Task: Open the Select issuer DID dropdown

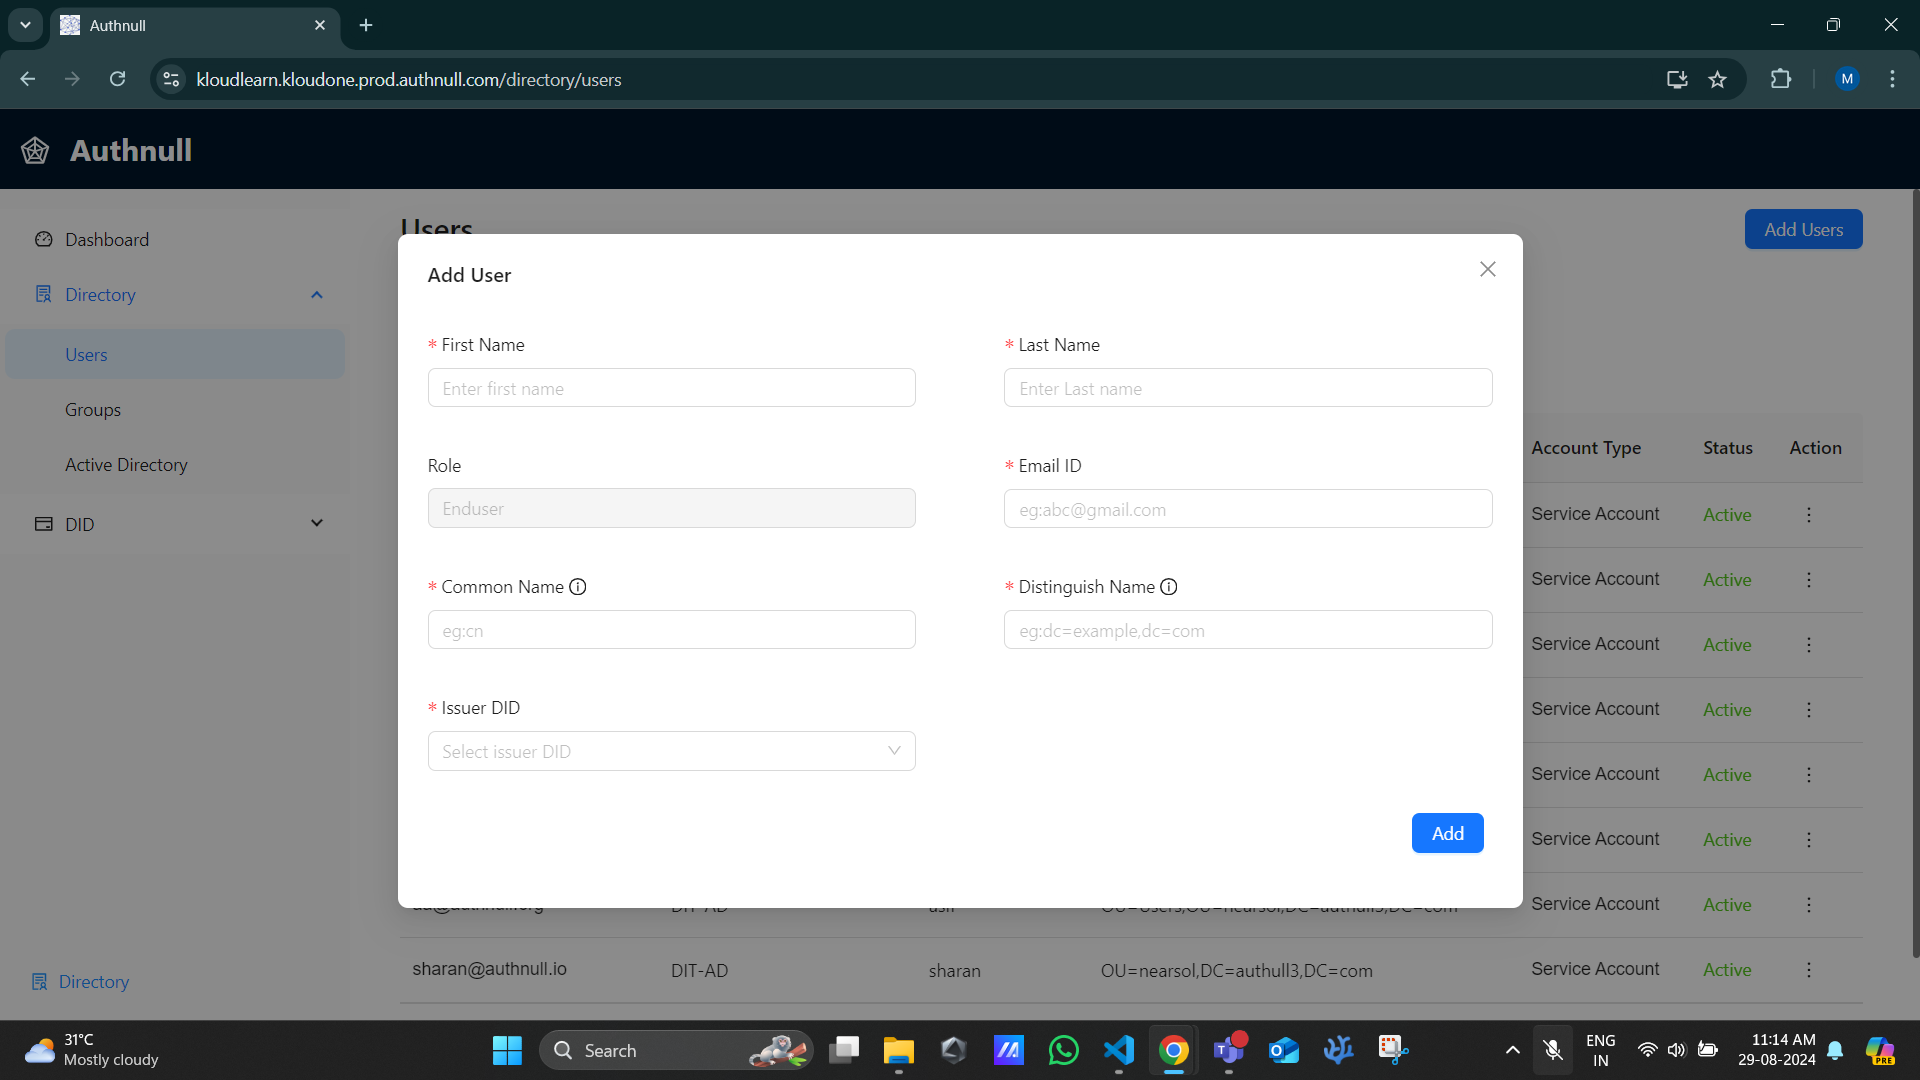Action: (x=671, y=751)
